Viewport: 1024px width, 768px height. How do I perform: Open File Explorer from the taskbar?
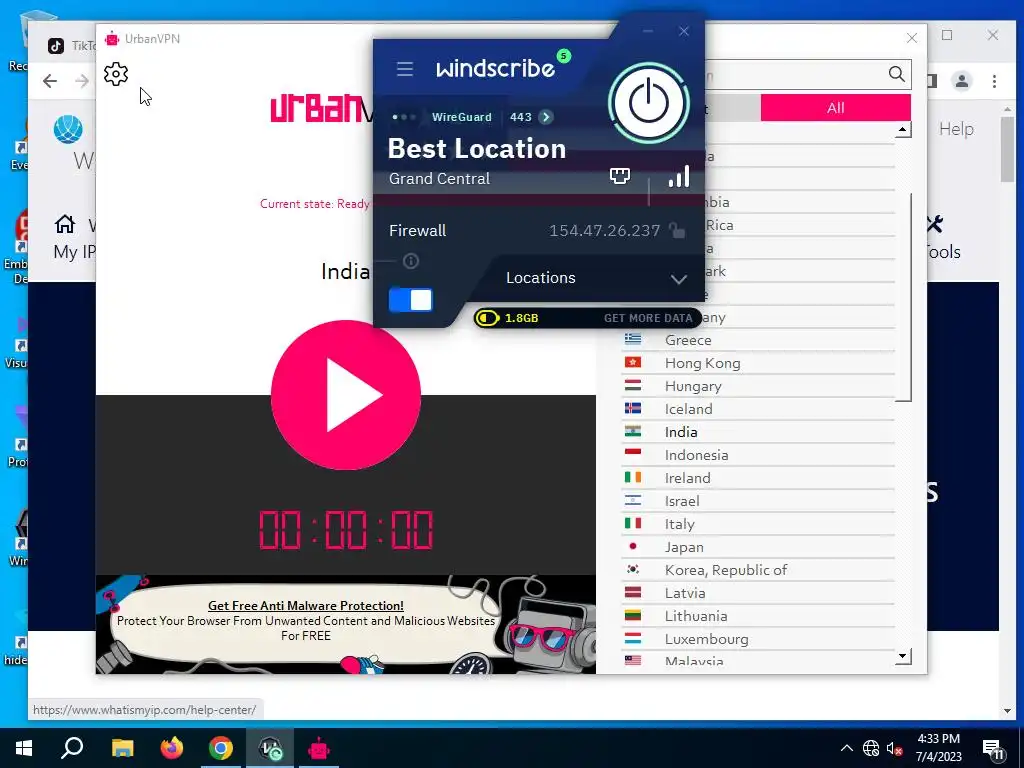point(122,748)
